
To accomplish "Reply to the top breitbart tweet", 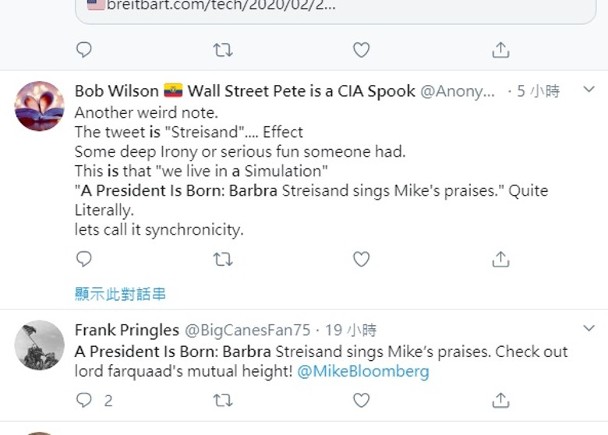I will 84,49.
